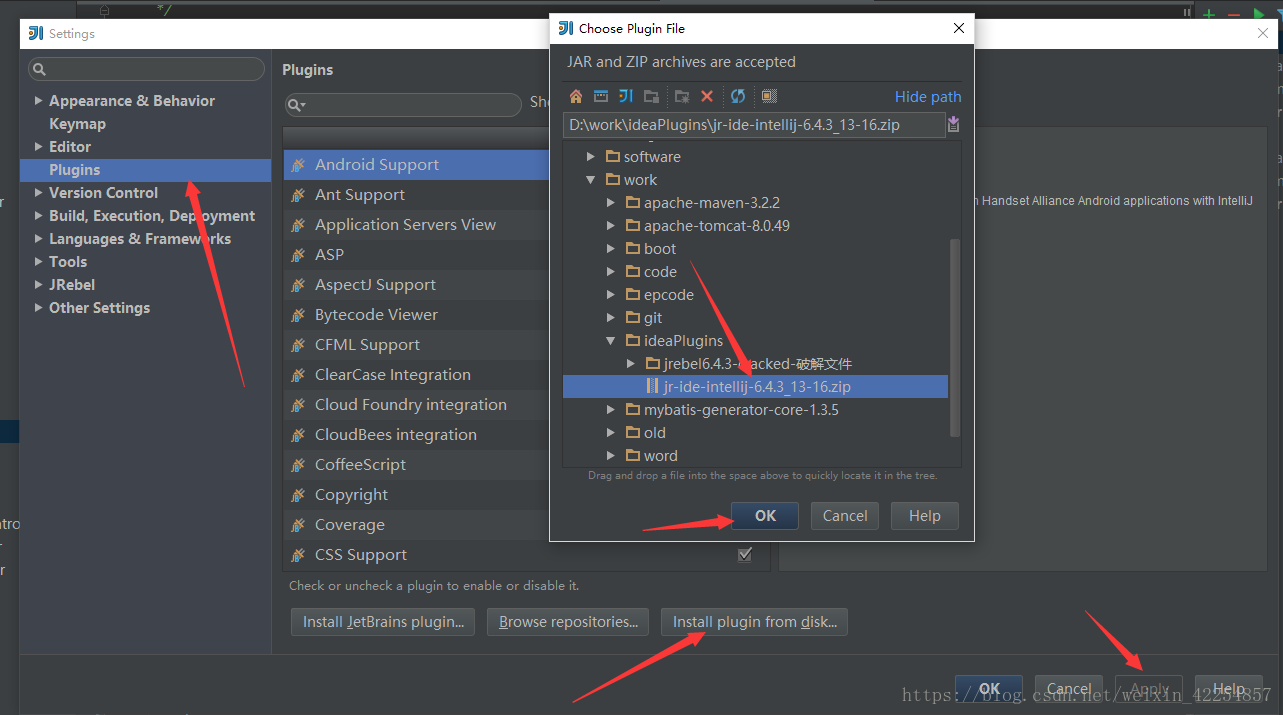Jump to the IDEA project directory icon
Image resolution: width=1283 pixels, height=715 pixels.
626,96
